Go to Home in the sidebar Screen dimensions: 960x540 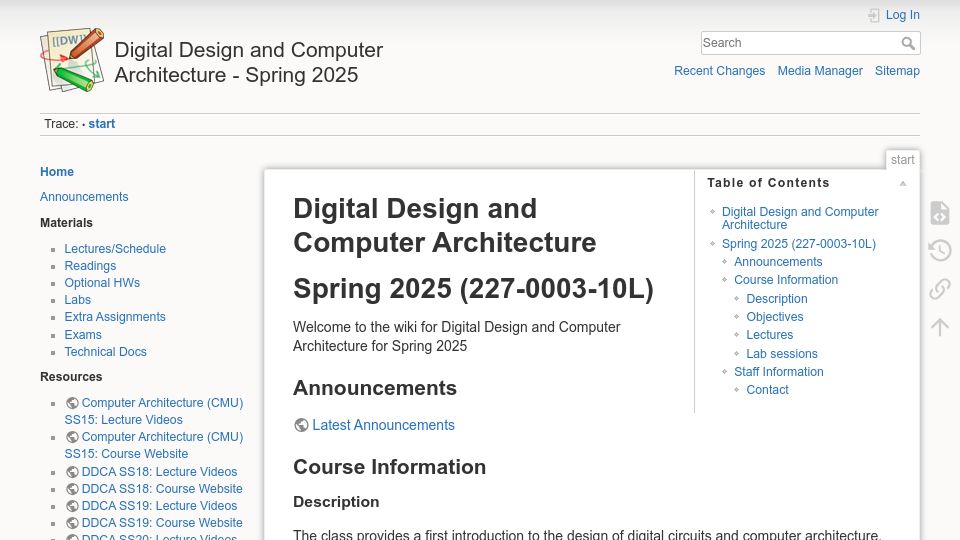pos(57,172)
